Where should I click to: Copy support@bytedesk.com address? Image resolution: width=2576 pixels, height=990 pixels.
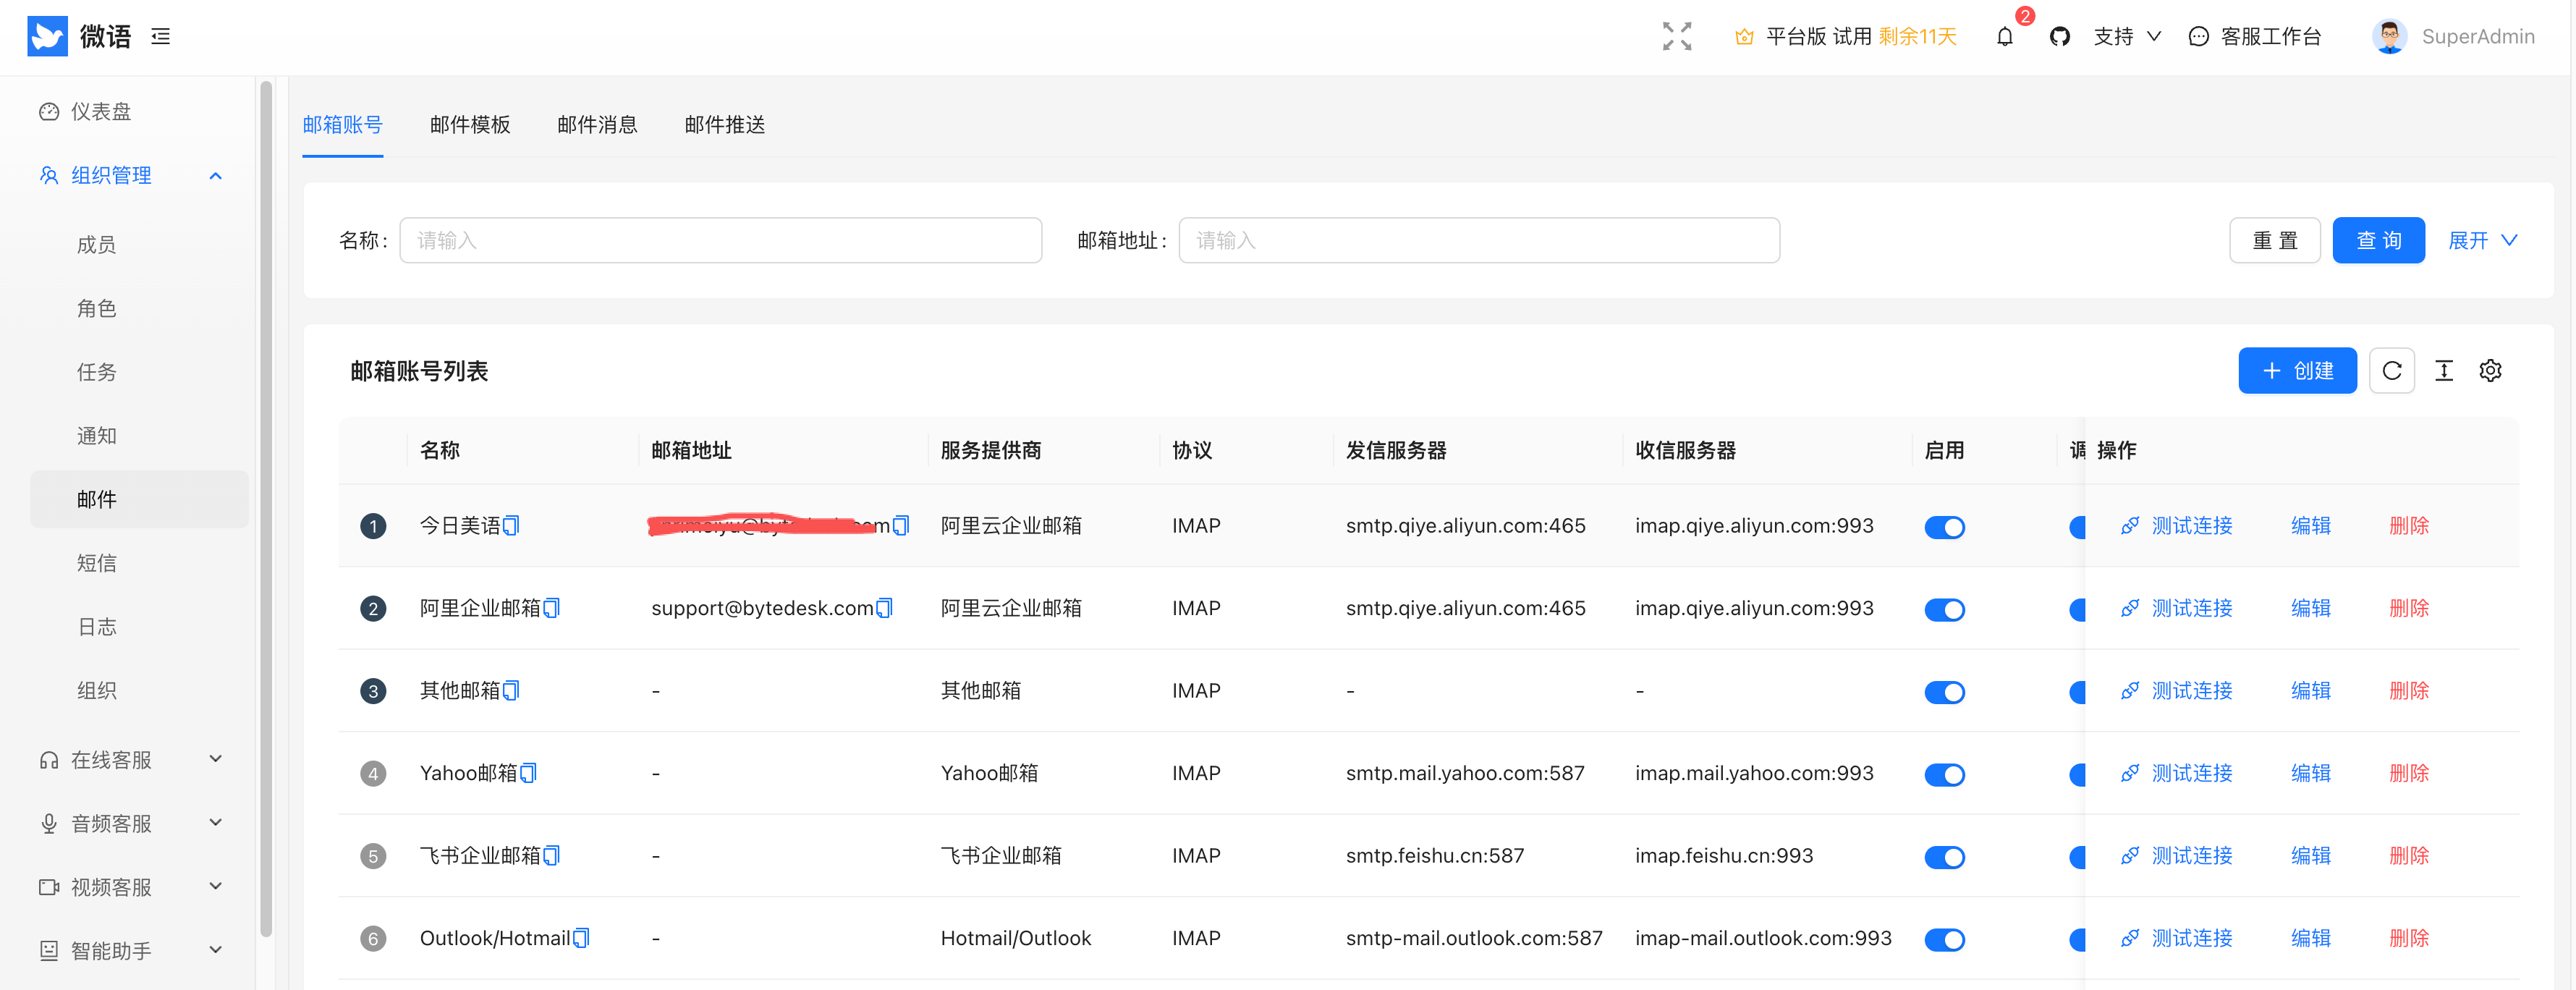coord(884,608)
